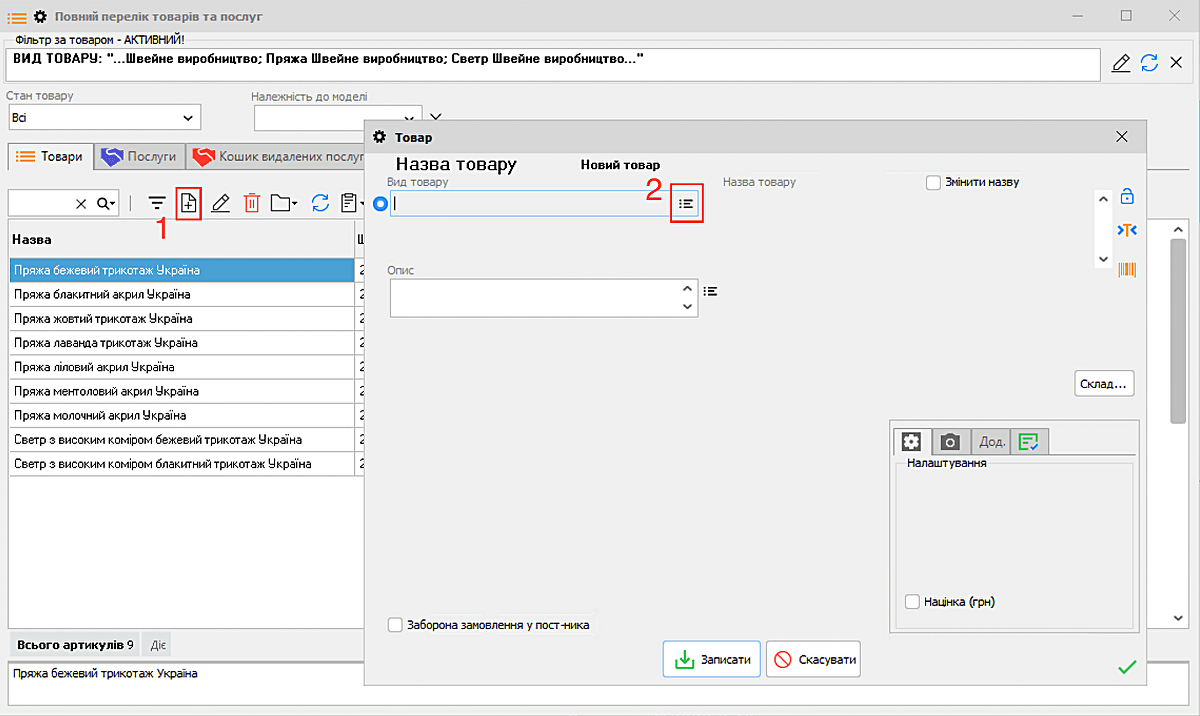
Task: Click the blue padlock icon
Action: pos(1127,196)
